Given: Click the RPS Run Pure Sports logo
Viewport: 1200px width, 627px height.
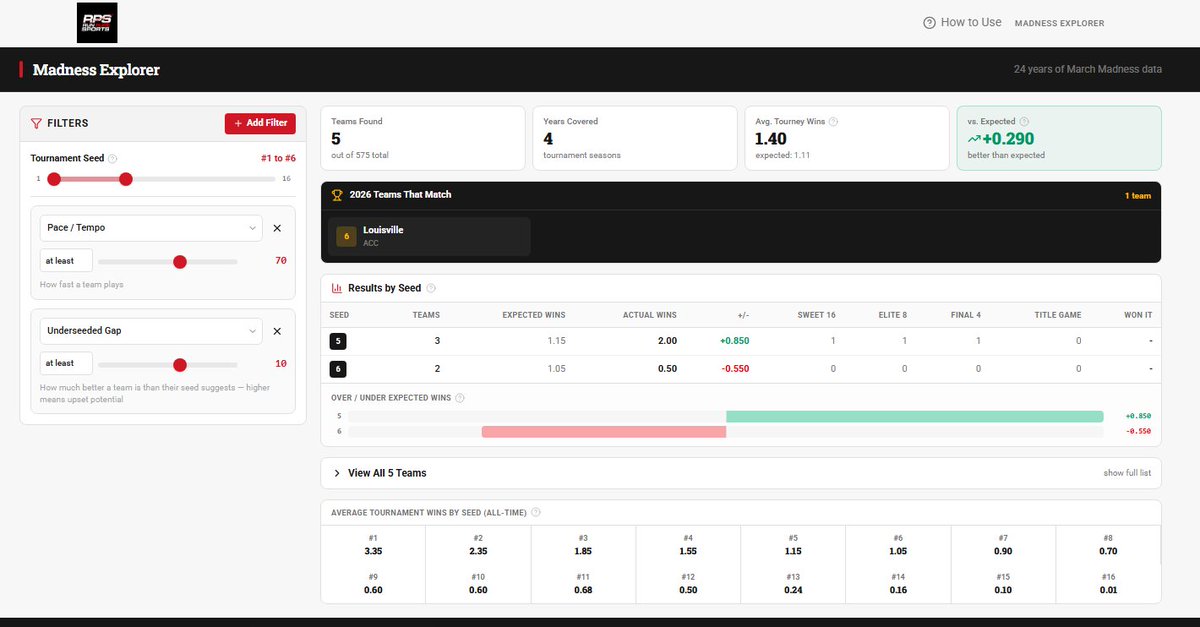Looking at the screenshot, I should (x=97, y=22).
